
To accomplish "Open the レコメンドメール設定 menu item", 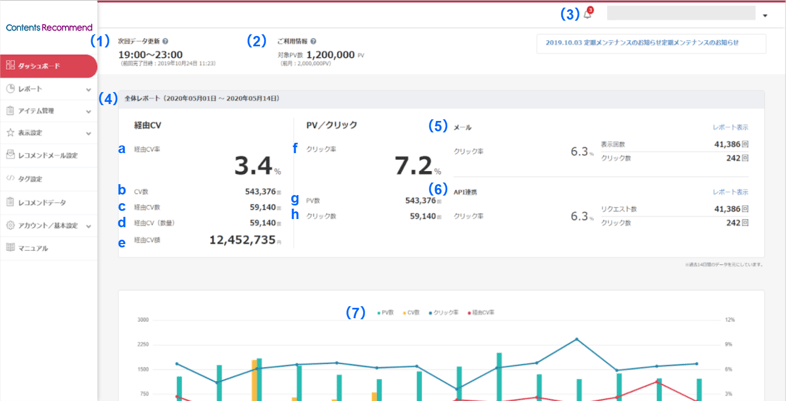I will (48, 155).
